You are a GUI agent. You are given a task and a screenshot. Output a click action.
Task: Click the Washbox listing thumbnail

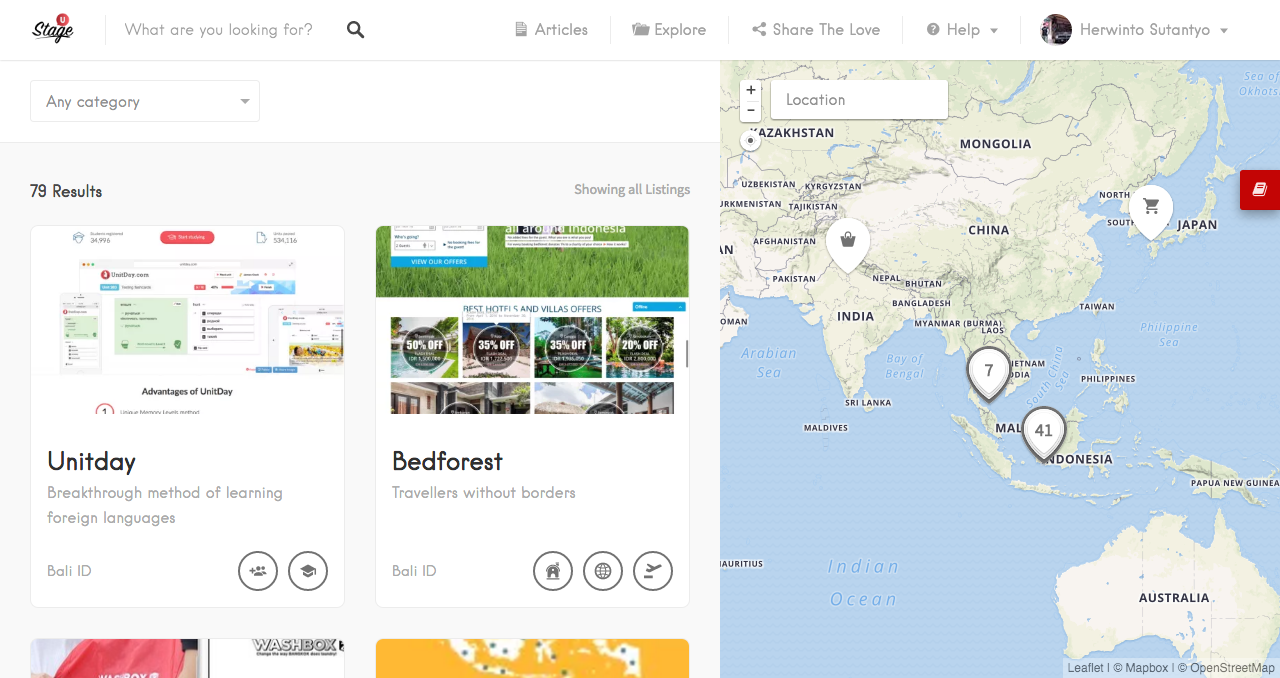click(187, 658)
